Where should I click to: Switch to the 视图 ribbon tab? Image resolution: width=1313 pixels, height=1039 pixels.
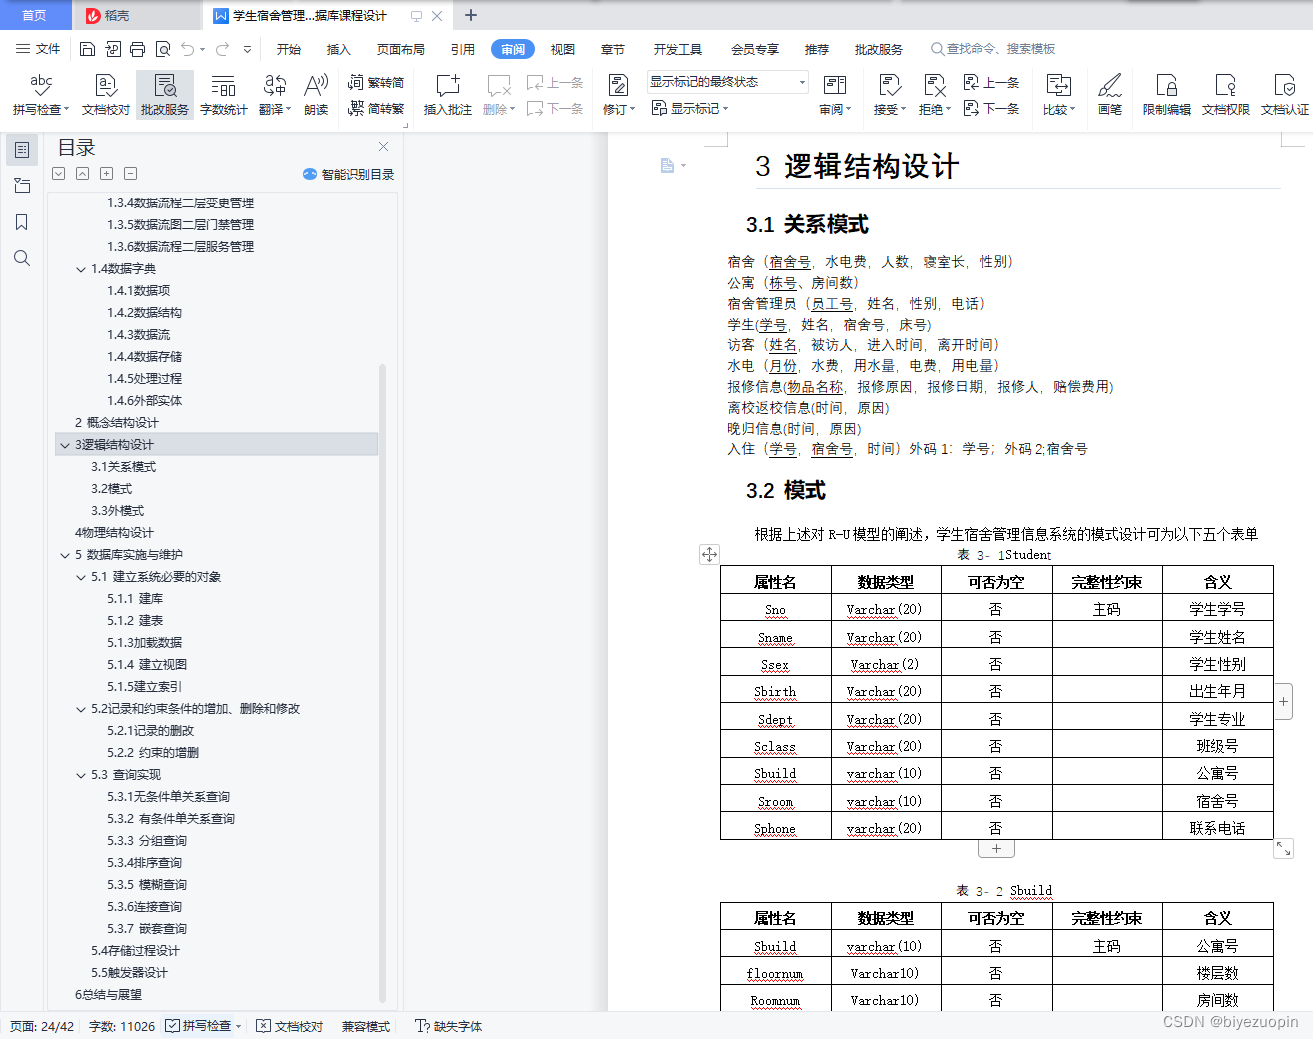[562, 48]
